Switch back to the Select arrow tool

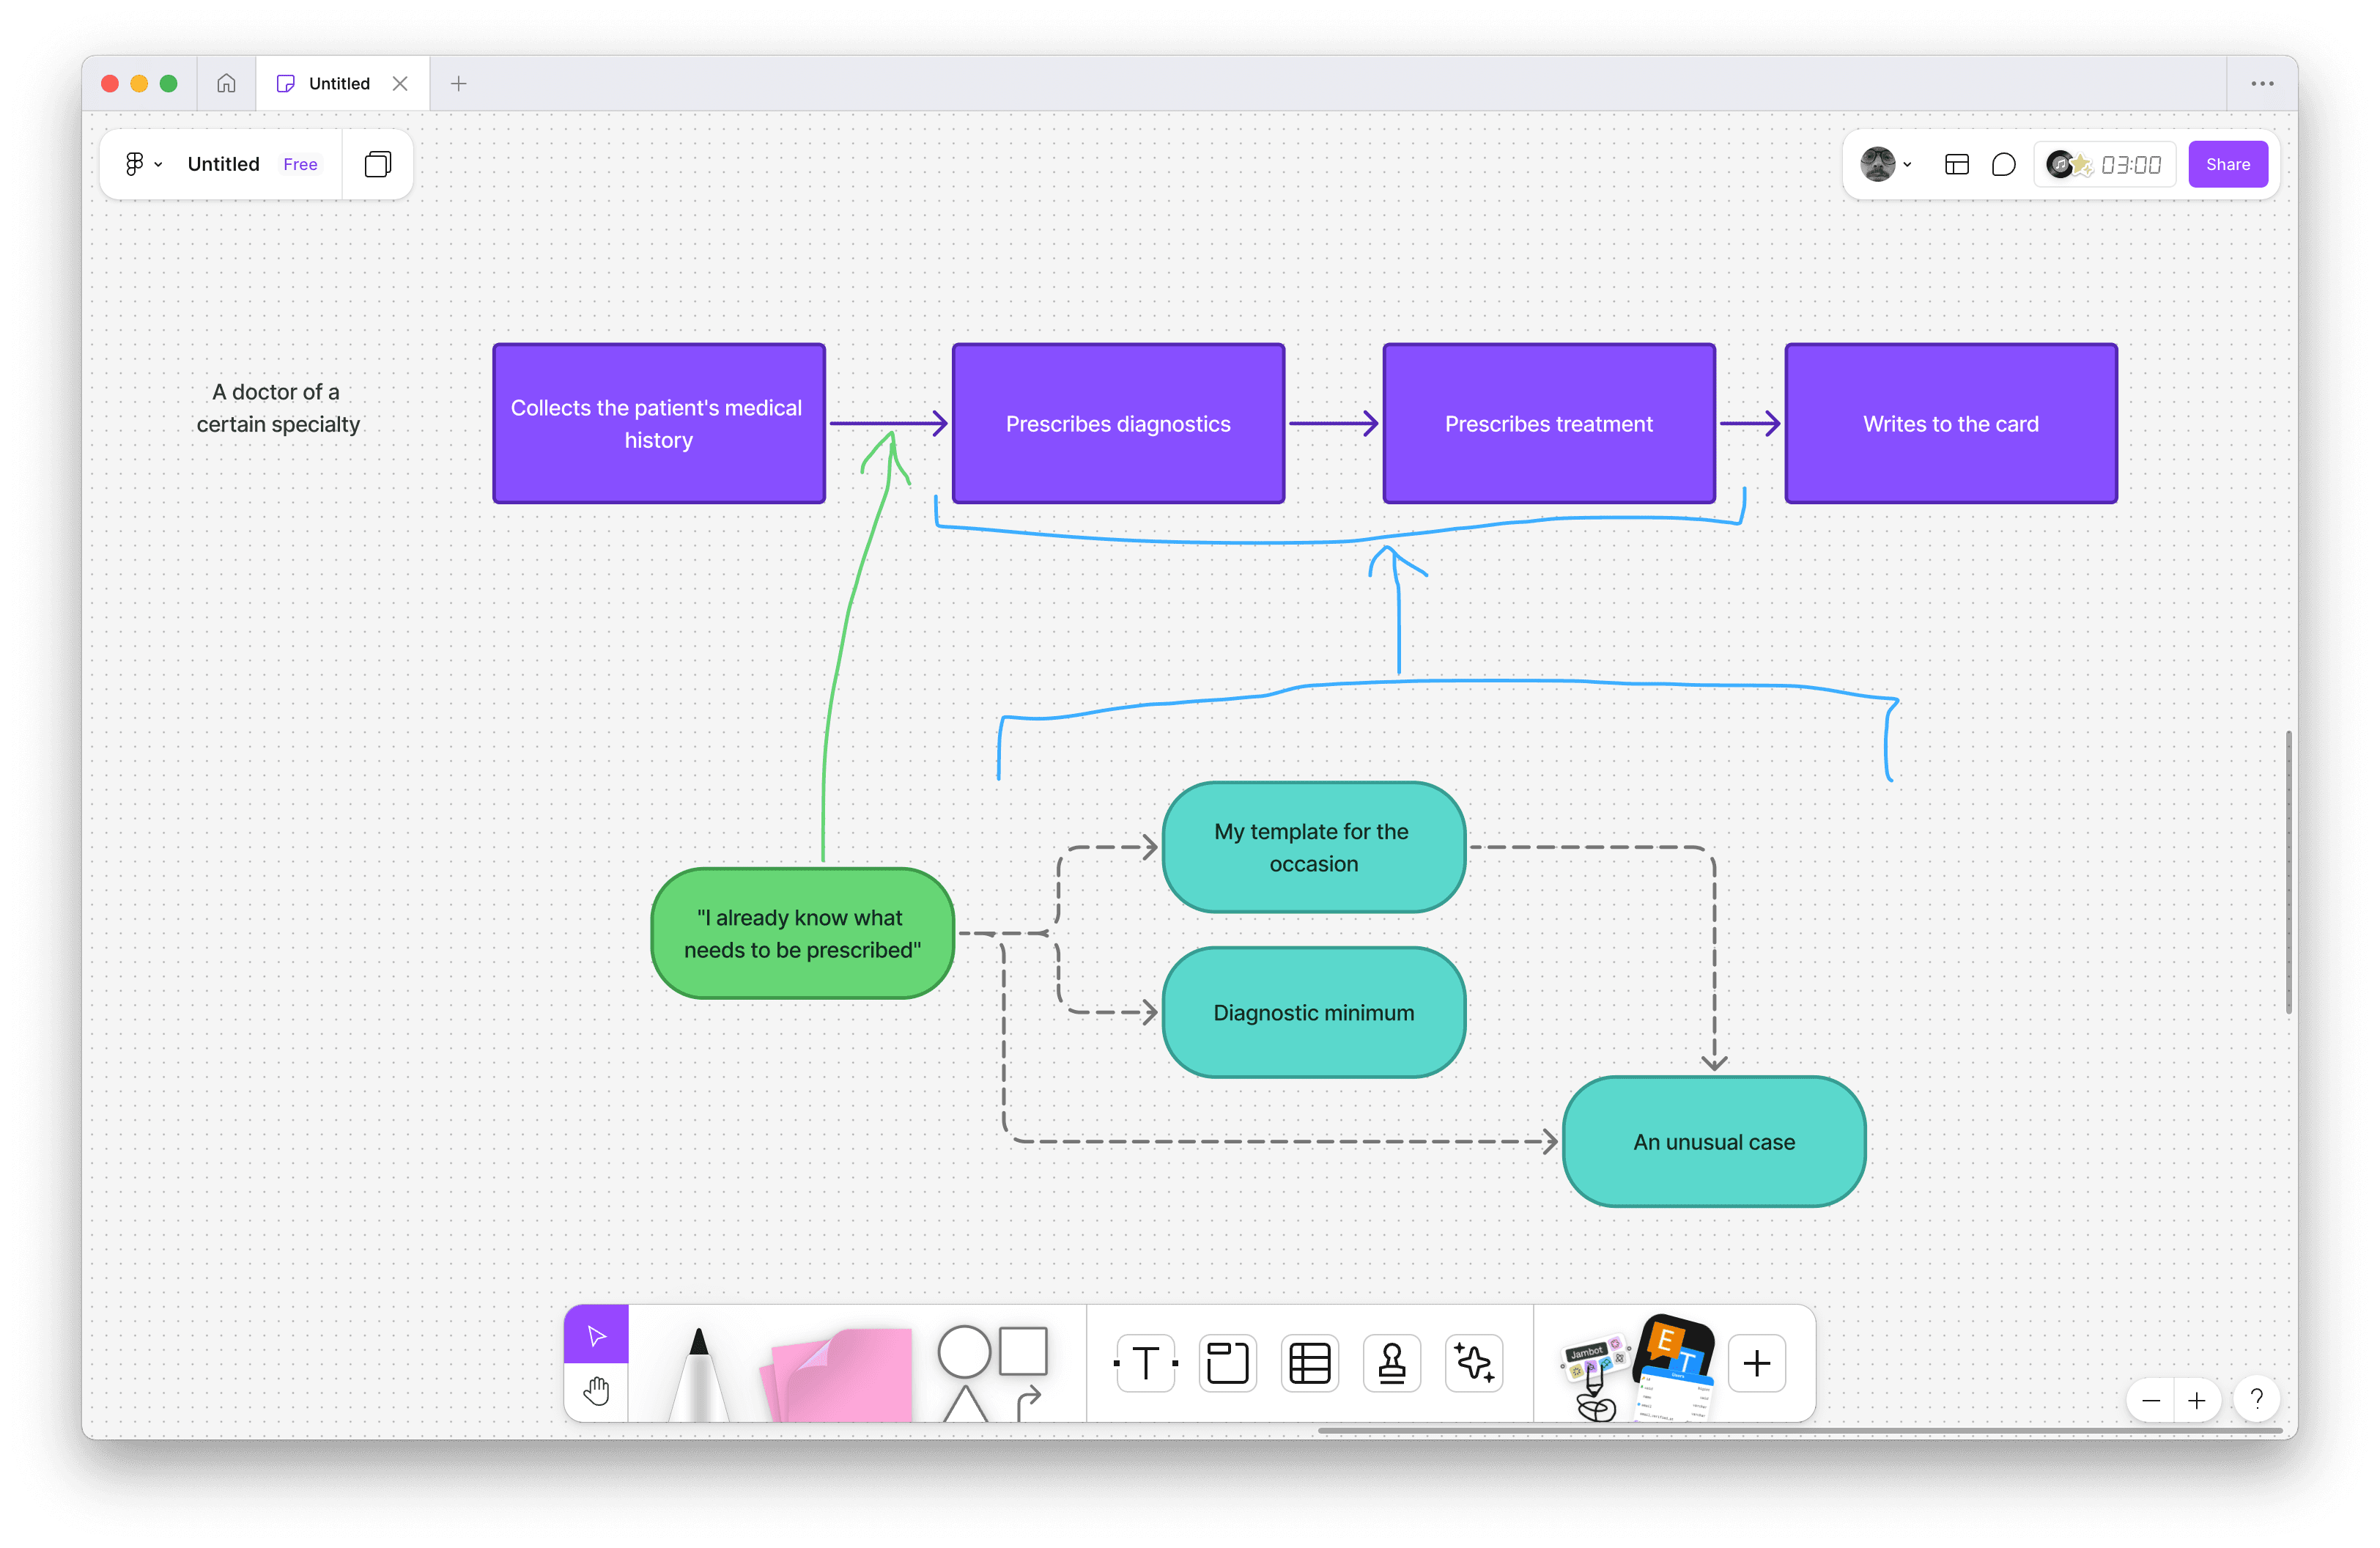point(596,1333)
